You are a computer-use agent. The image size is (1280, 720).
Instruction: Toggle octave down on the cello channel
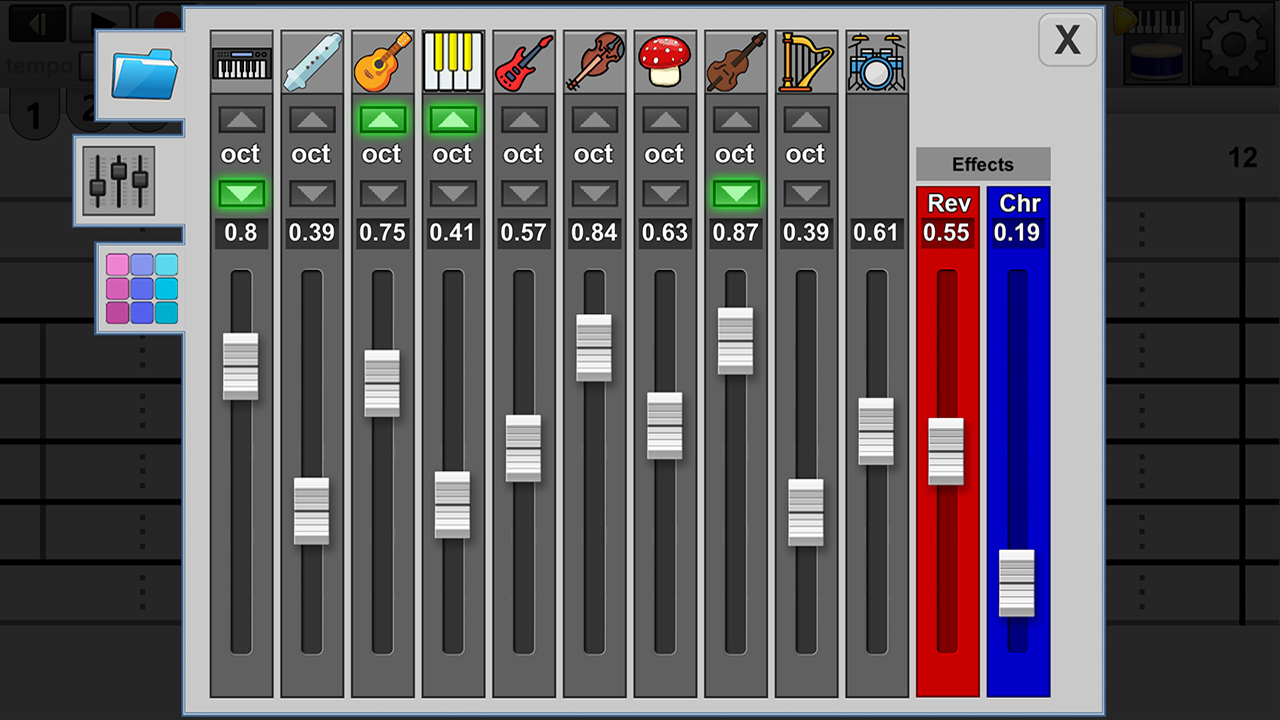[735, 194]
